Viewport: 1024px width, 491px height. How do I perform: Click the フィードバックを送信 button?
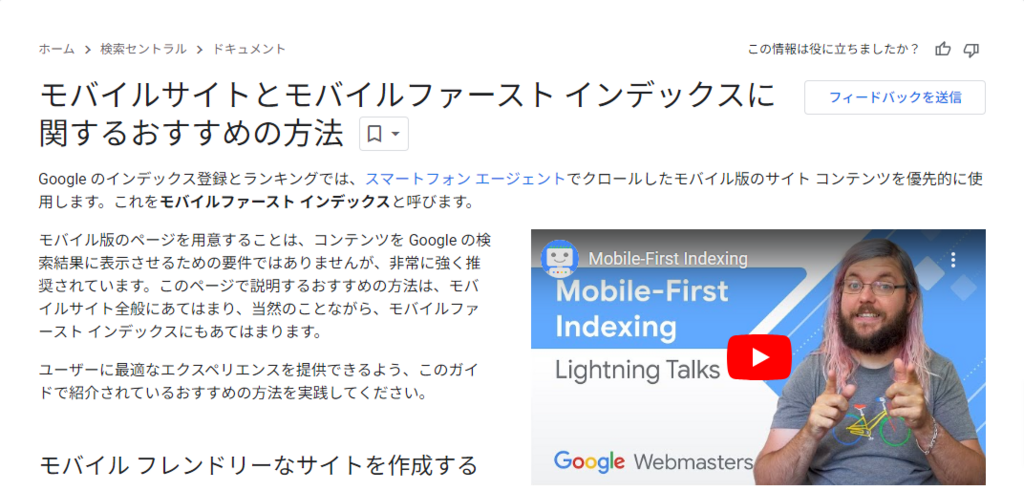895,97
